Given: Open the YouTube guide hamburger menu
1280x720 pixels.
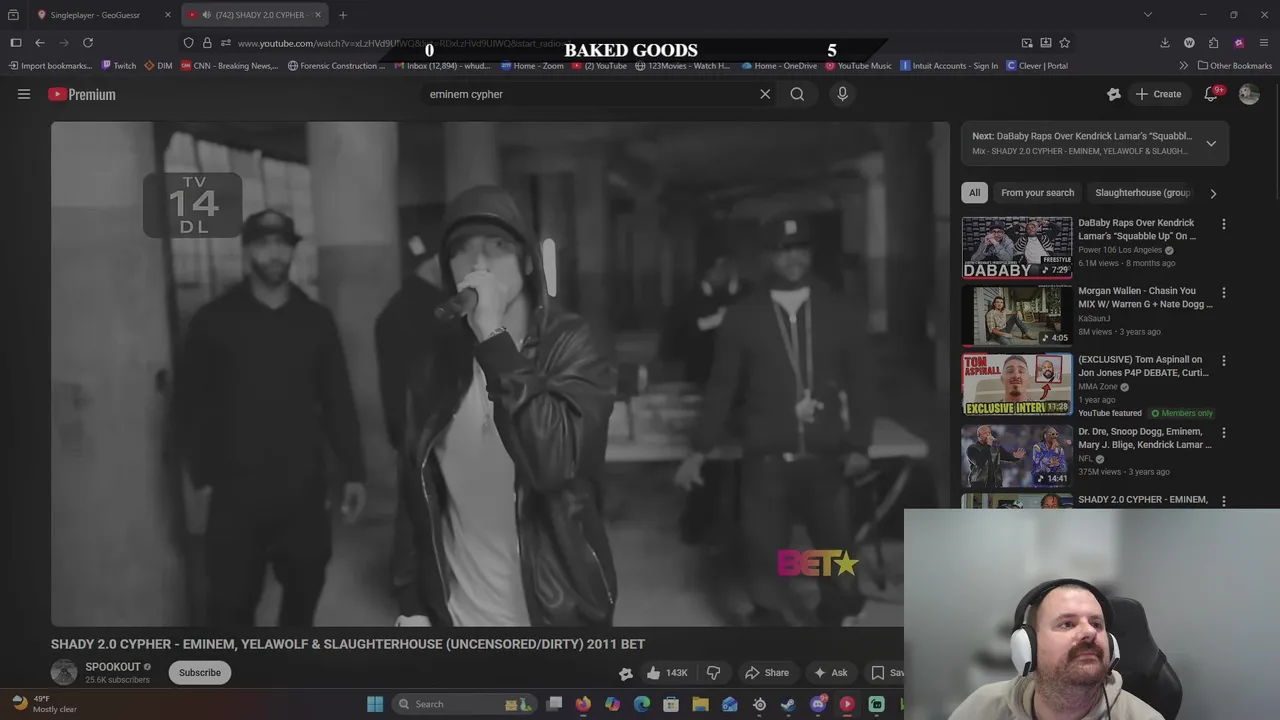Looking at the screenshot, I should click(24, 94).
